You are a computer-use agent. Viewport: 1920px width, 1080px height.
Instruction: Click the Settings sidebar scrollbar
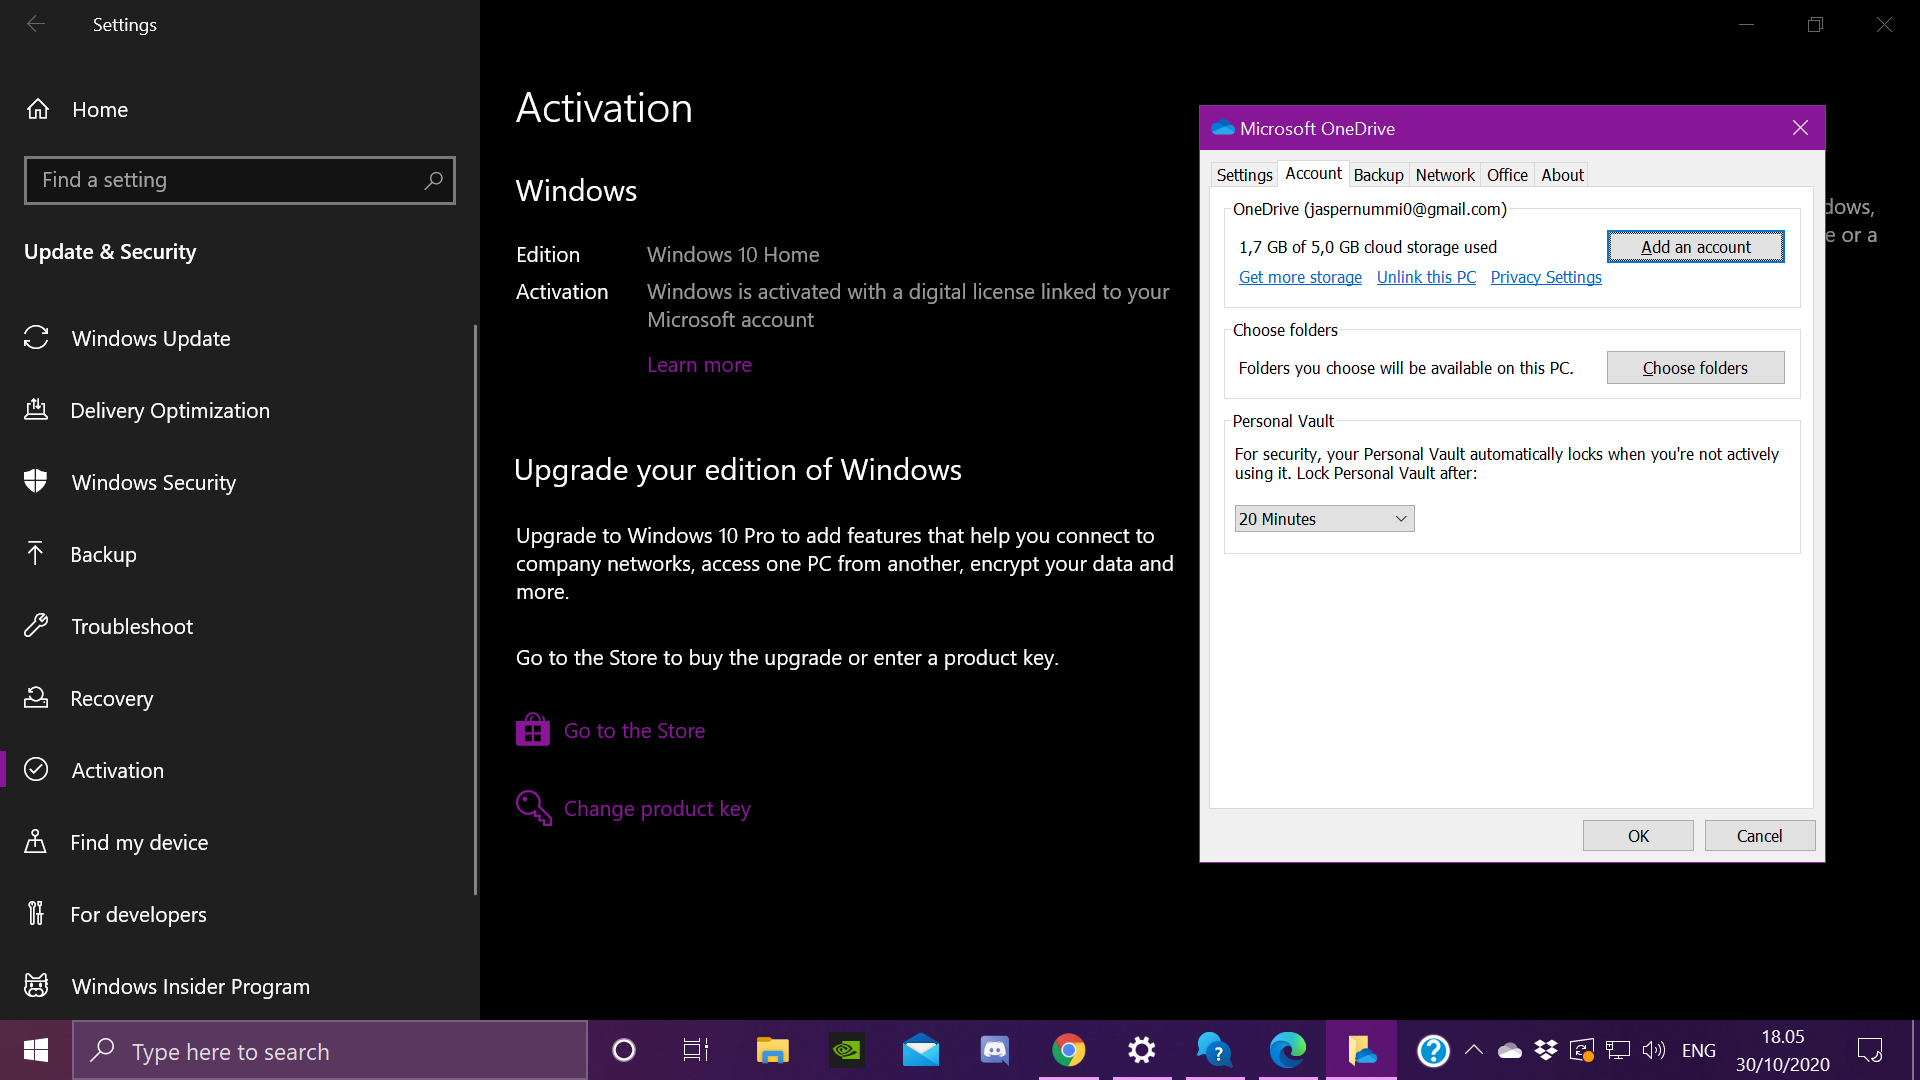475,608
